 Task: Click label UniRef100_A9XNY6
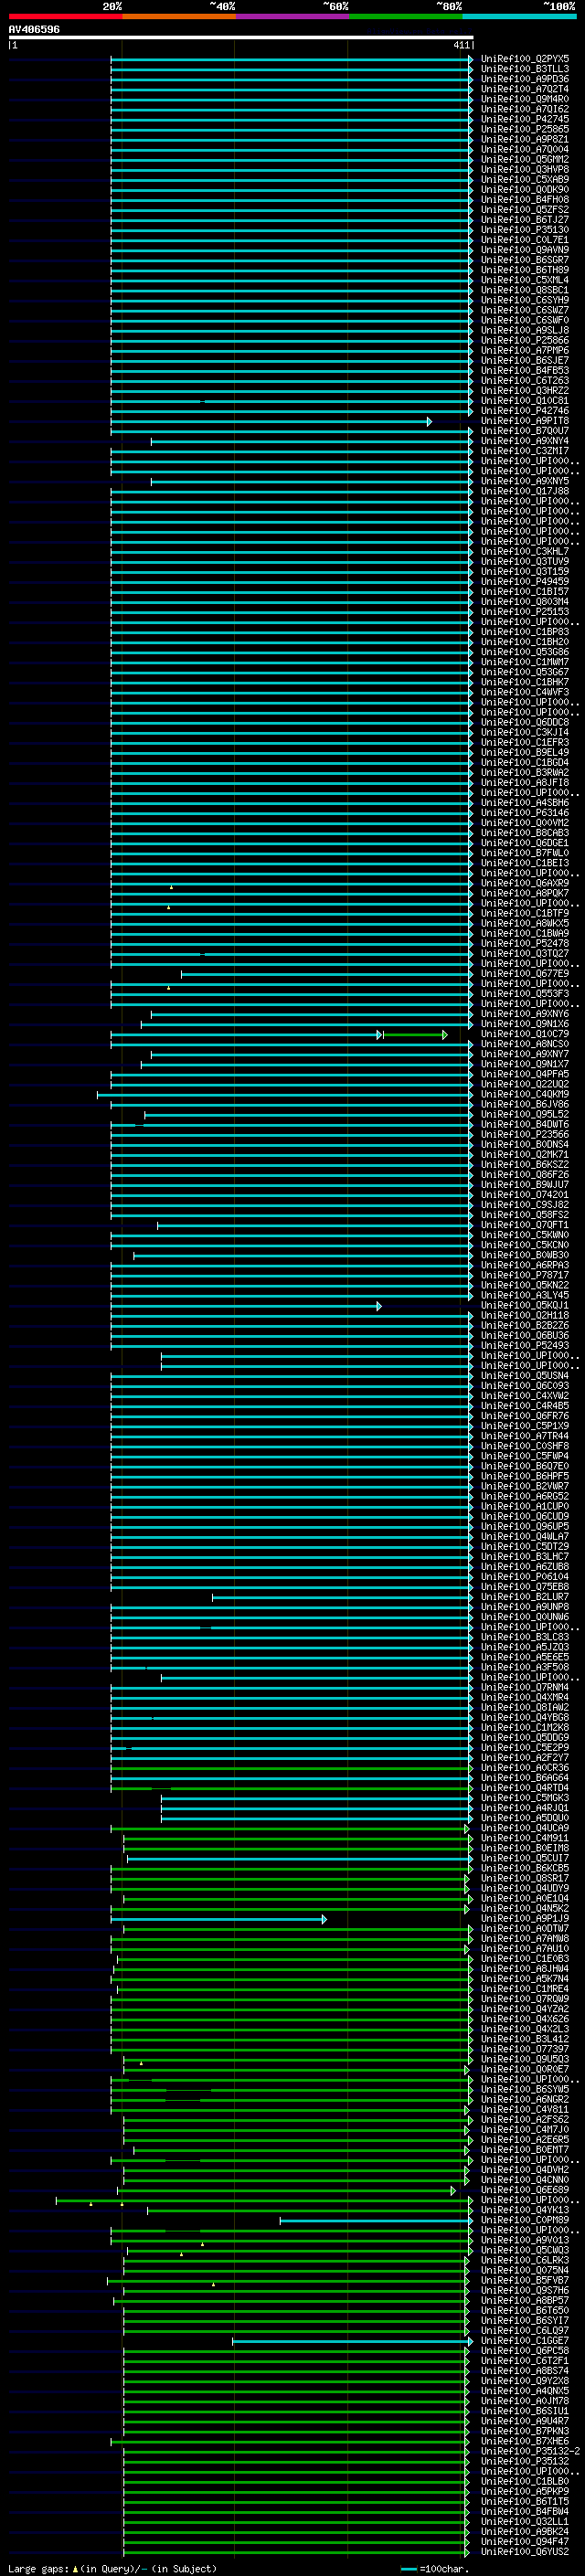525,1014
